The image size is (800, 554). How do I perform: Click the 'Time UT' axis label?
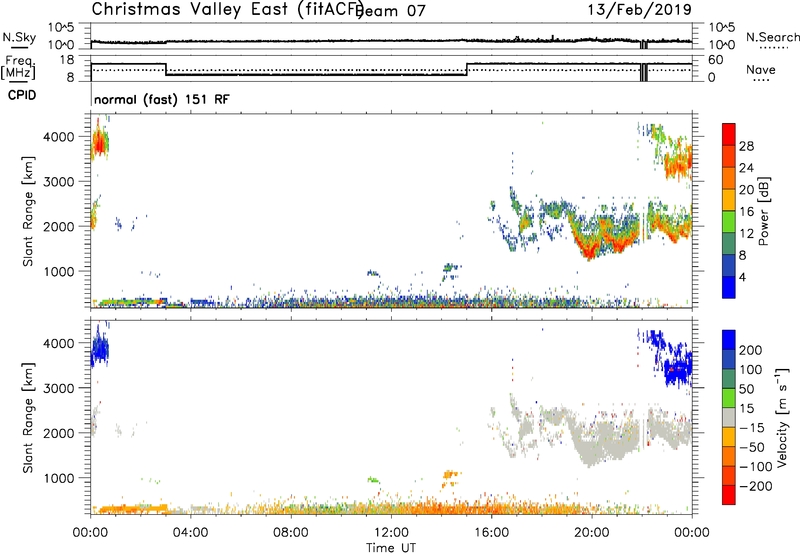pos(391,548)
